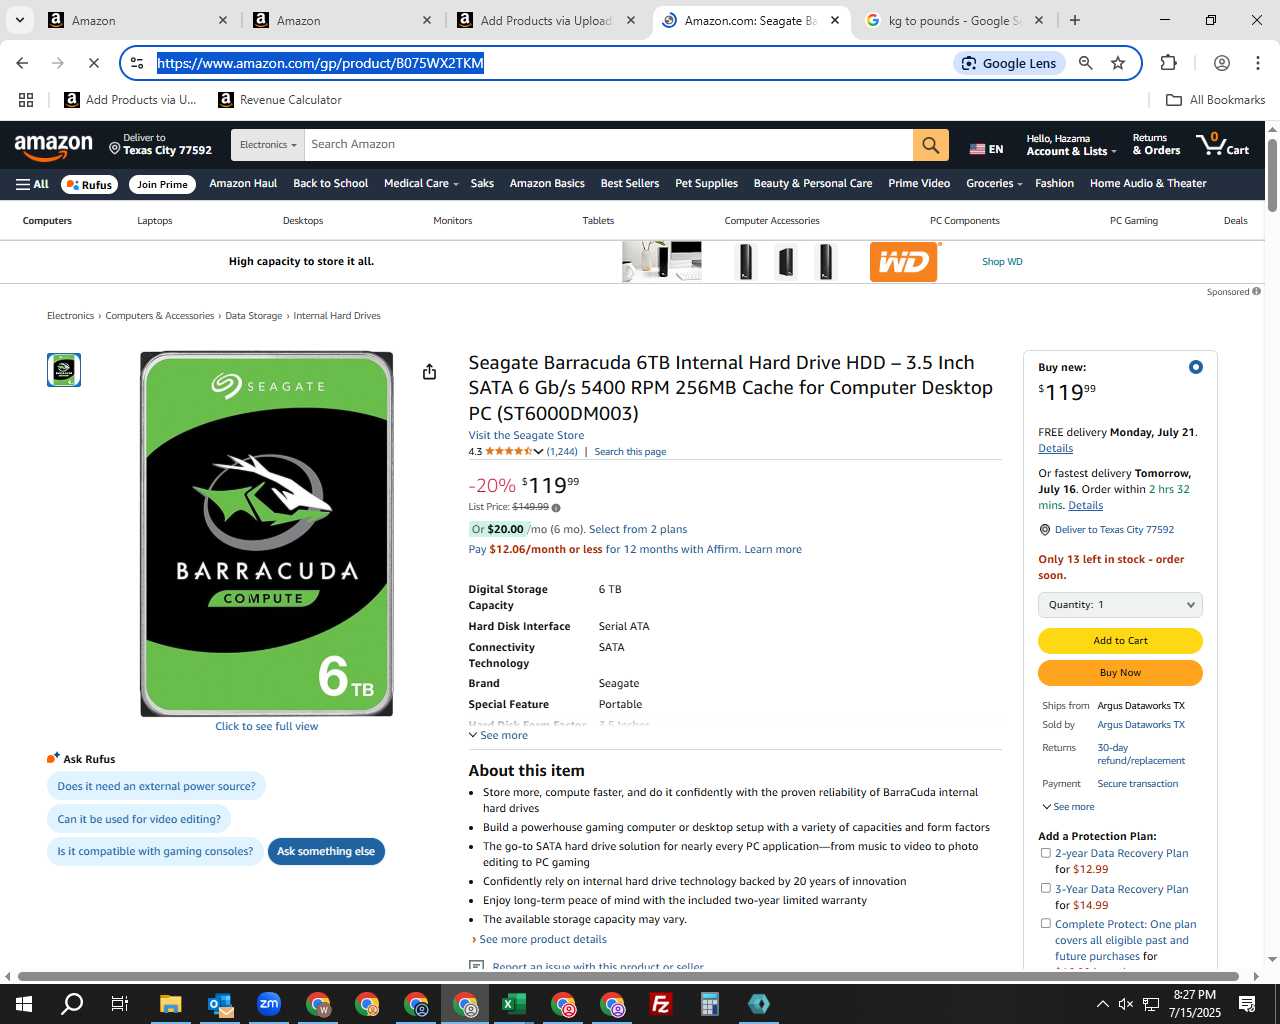Open Zoom from the taskbar

tap(269, 1004)
